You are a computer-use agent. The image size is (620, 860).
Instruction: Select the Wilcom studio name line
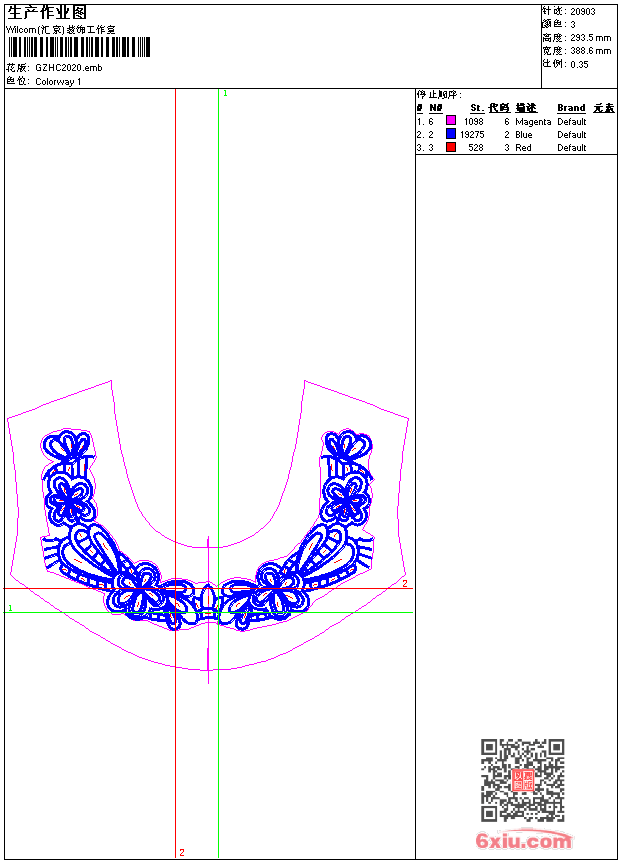61,30
